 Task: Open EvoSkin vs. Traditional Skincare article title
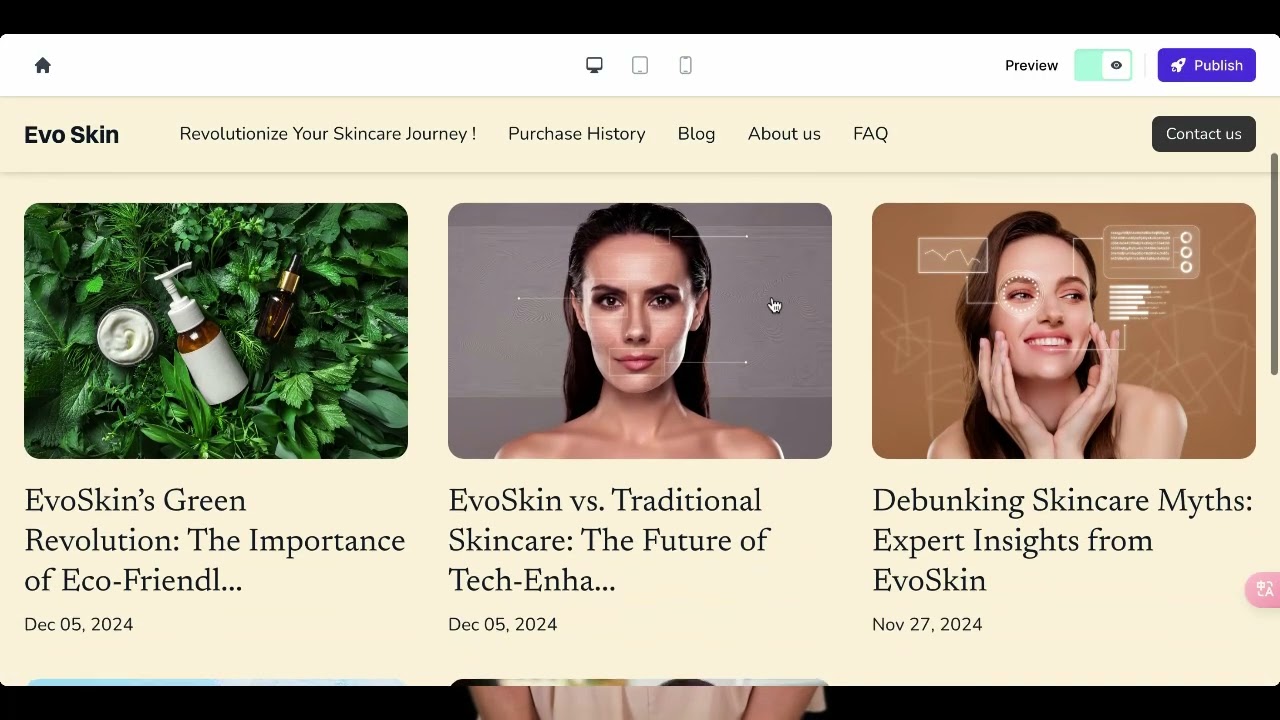[609, 541]
